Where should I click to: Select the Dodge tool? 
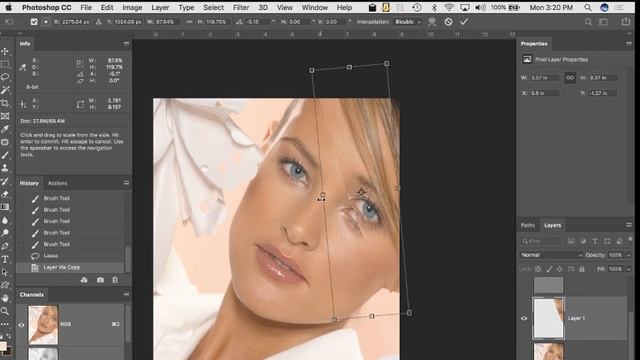tap(5, 233)
